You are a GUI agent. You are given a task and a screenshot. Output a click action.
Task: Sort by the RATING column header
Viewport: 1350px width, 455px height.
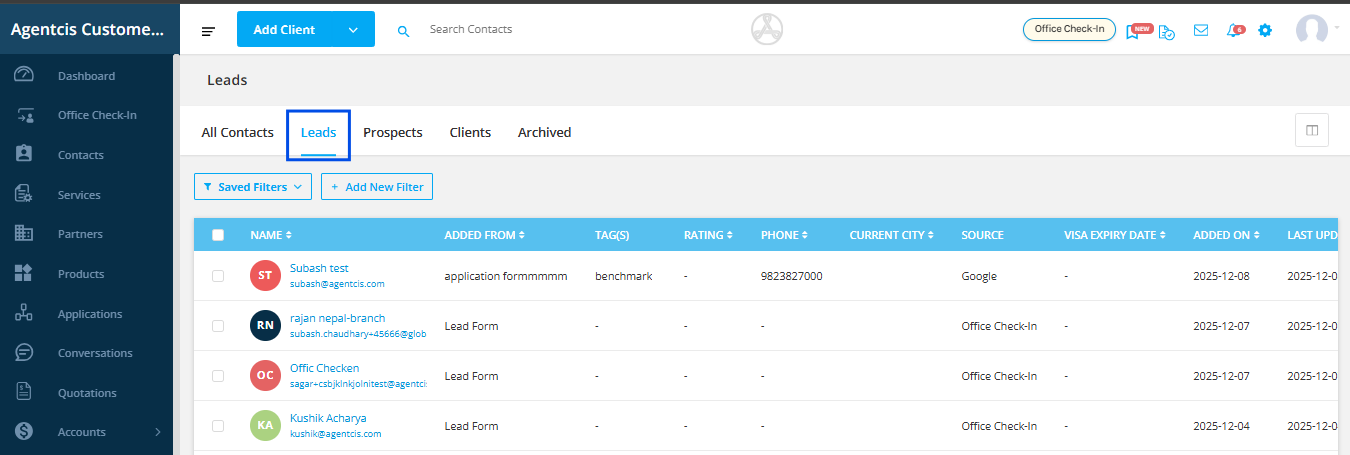(x=708, y=235)
